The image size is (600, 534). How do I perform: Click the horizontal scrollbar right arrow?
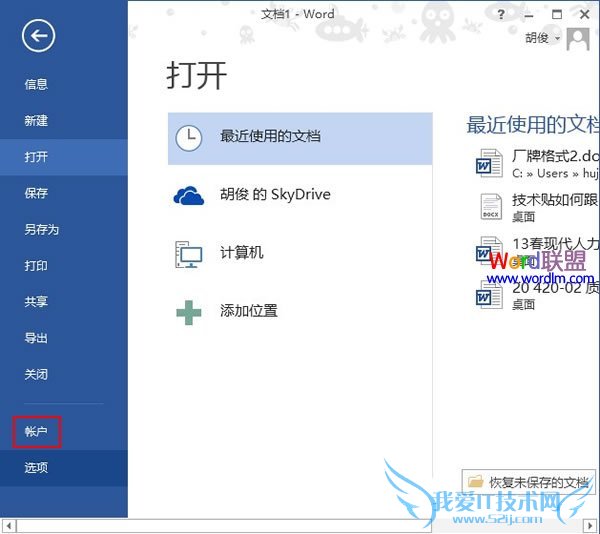point(590,526)
